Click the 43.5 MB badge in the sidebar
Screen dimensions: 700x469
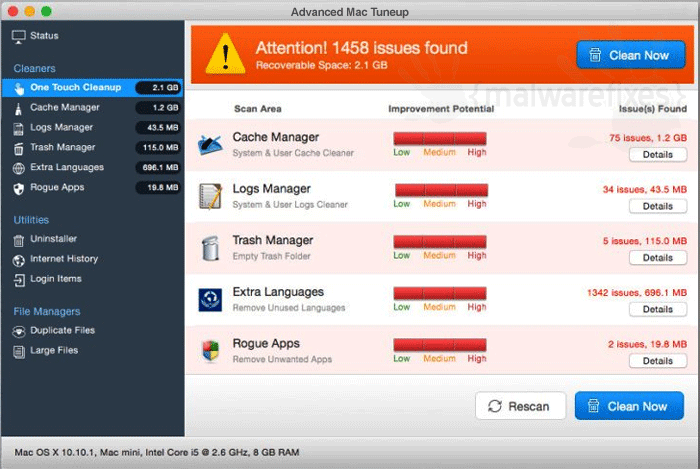tap(159, 128)
